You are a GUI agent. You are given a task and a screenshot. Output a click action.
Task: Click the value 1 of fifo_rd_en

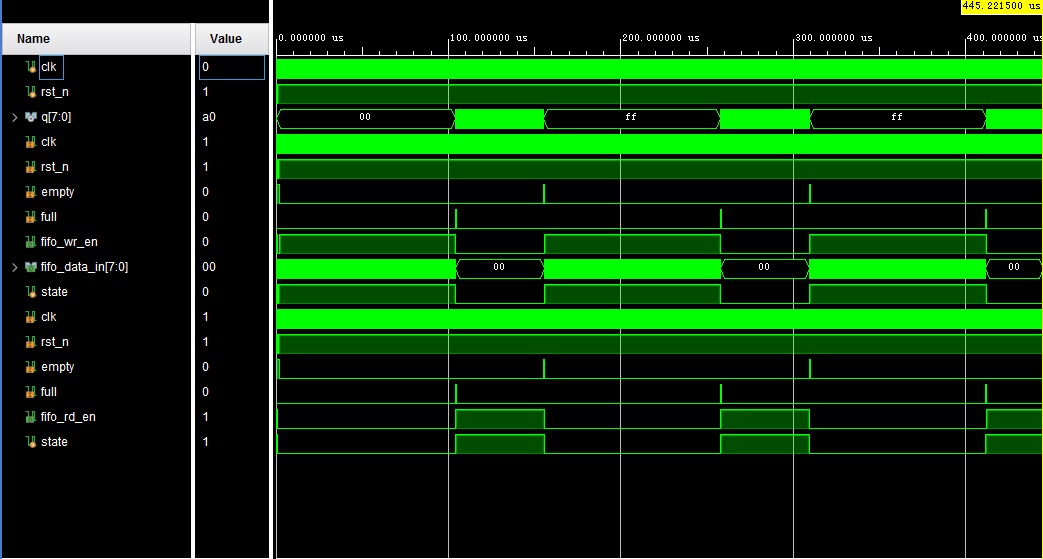pyautogui.click(x=206, y=417)
